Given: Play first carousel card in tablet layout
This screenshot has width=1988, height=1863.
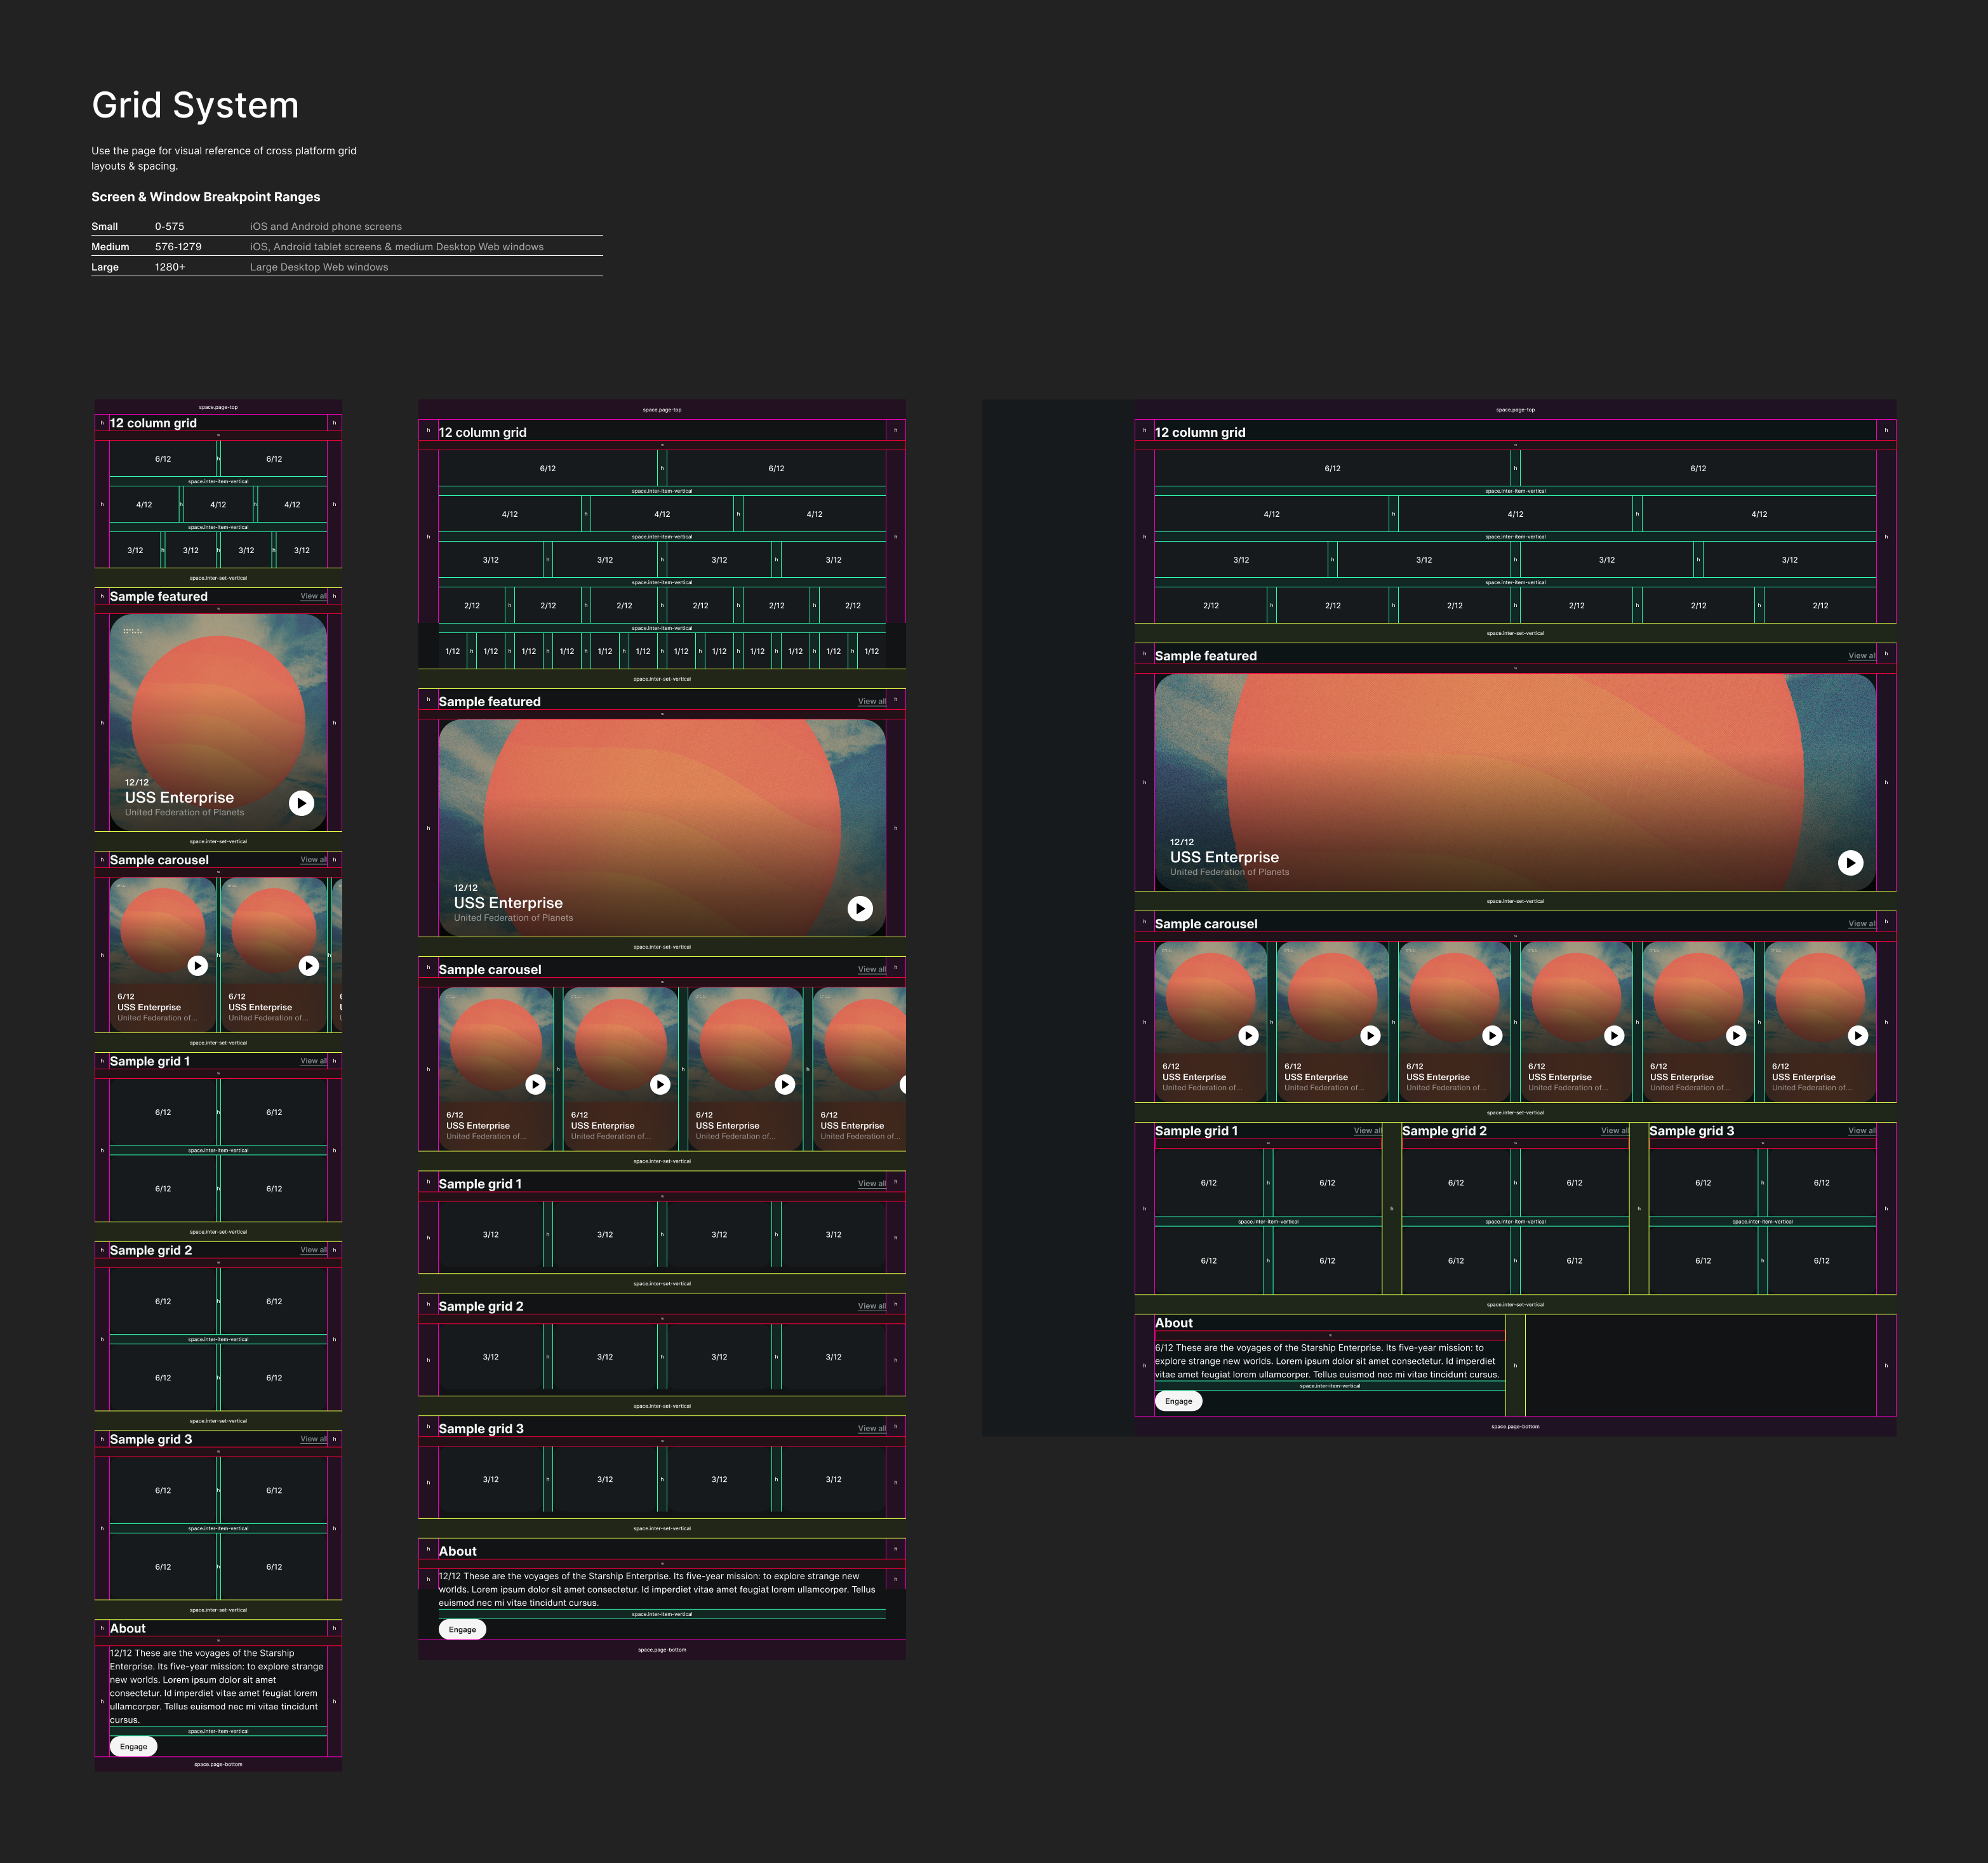Looking at the screenshot, I should (536, 1084).
